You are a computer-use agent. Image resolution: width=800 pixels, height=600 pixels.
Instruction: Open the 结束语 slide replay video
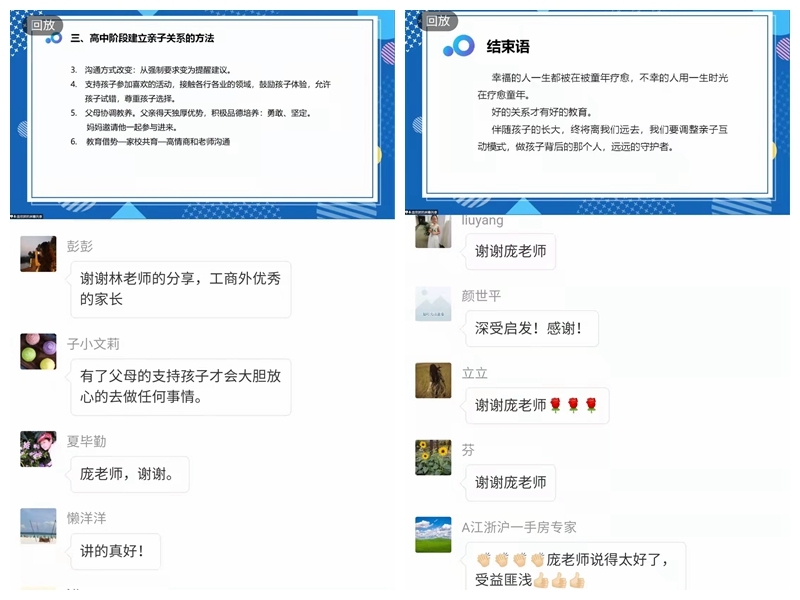click(x=597, y=115)
